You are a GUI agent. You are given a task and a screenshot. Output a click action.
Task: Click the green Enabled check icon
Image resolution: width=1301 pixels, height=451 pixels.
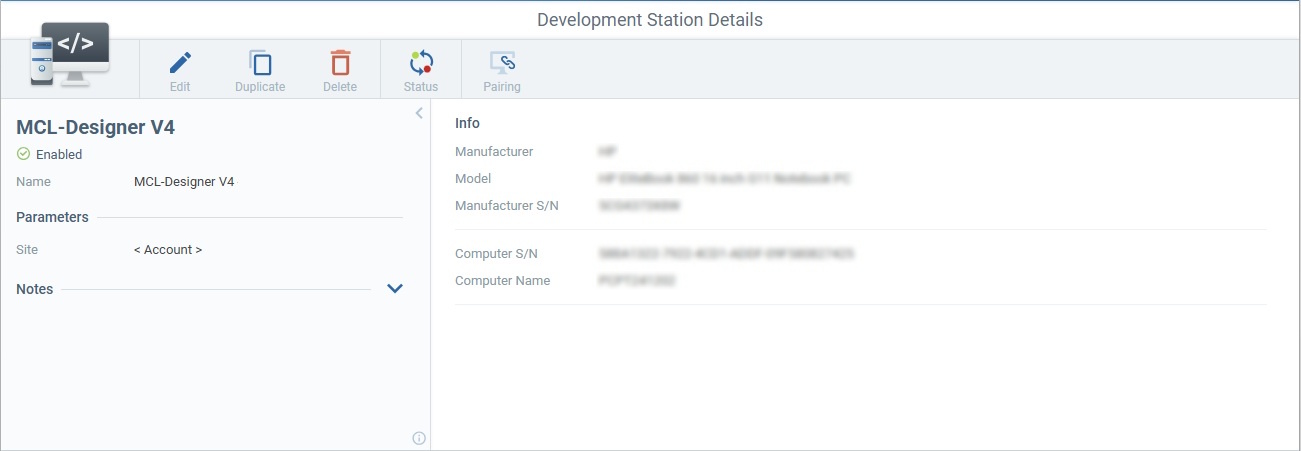coord(23,154)
